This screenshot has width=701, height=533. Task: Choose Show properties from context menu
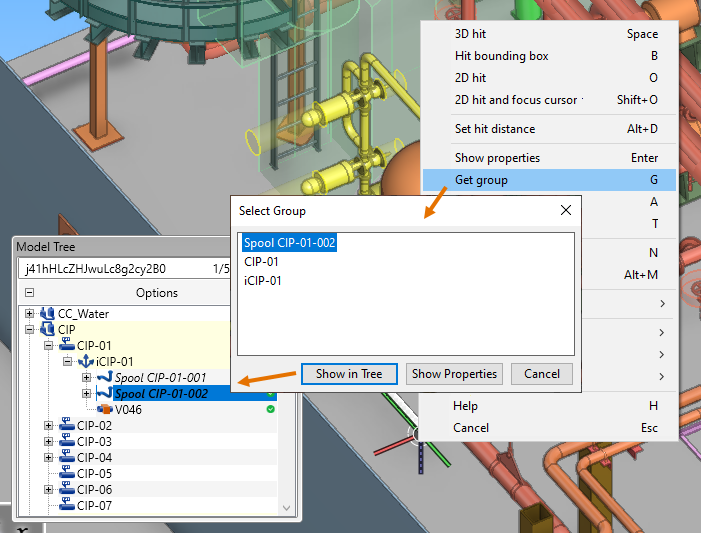tap(497, 158)
